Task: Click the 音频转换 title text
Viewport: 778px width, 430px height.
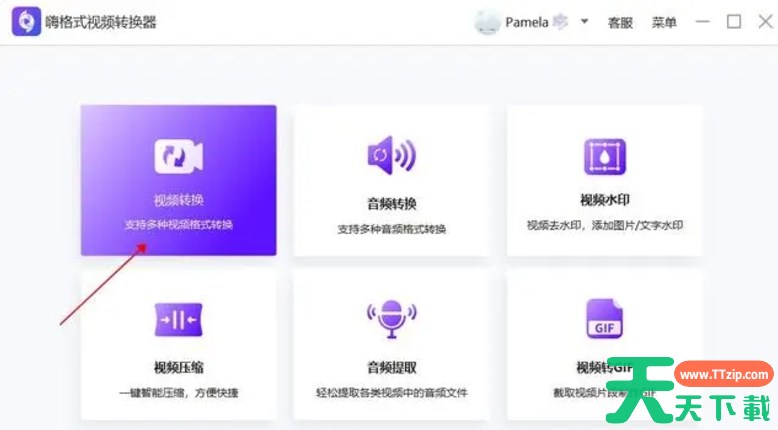Action: 391,203
